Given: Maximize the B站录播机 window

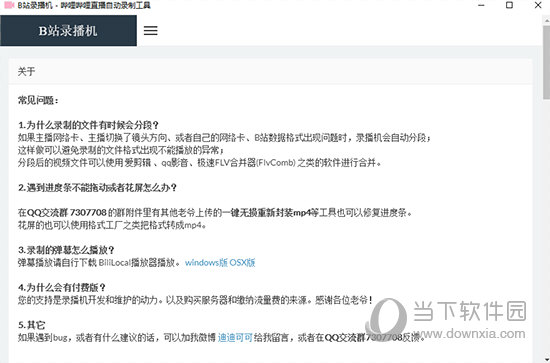Looking at the screenshot, I should click(509, 5).
